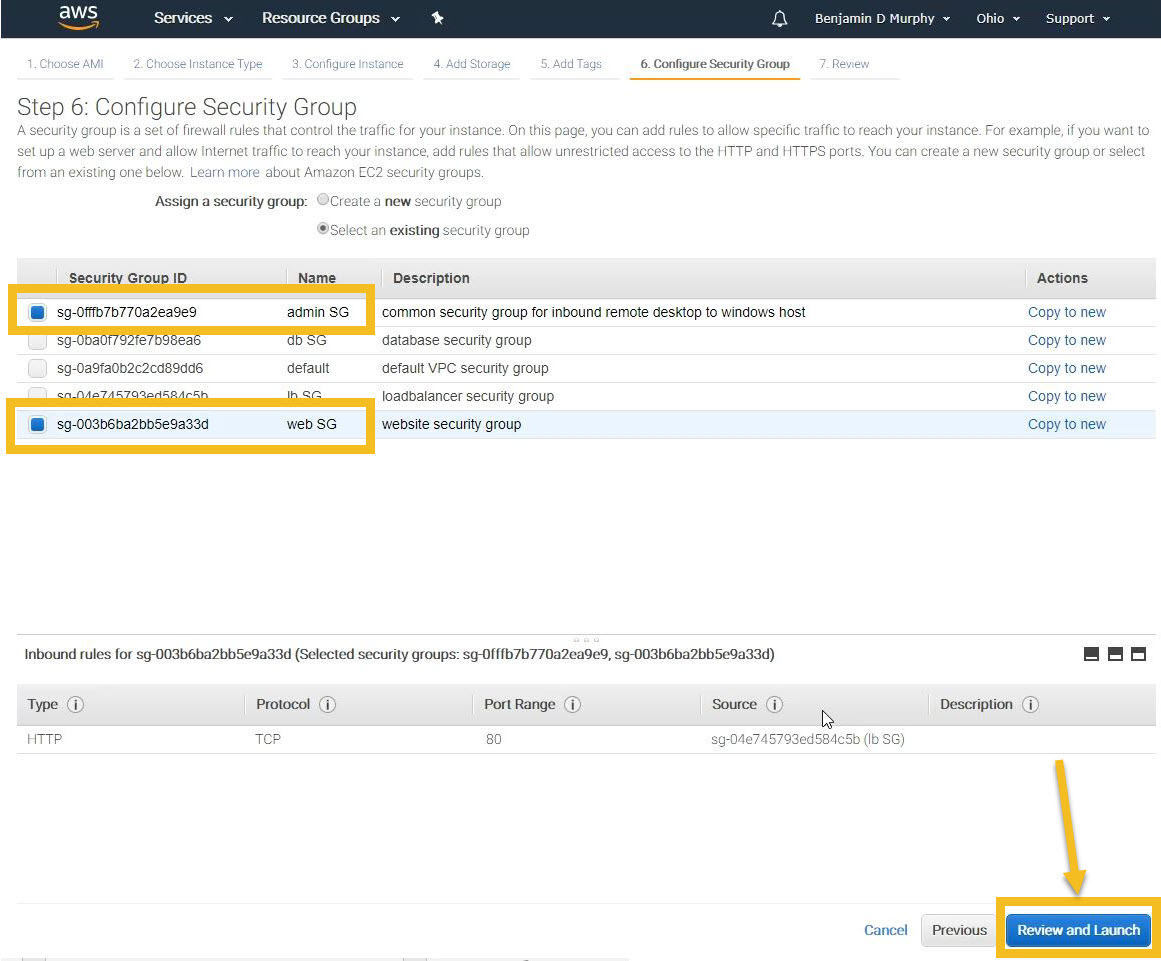This screenshot has height=961, width=1161.
Task: Click info icon next to Port Range column
Action: [572, 704]
